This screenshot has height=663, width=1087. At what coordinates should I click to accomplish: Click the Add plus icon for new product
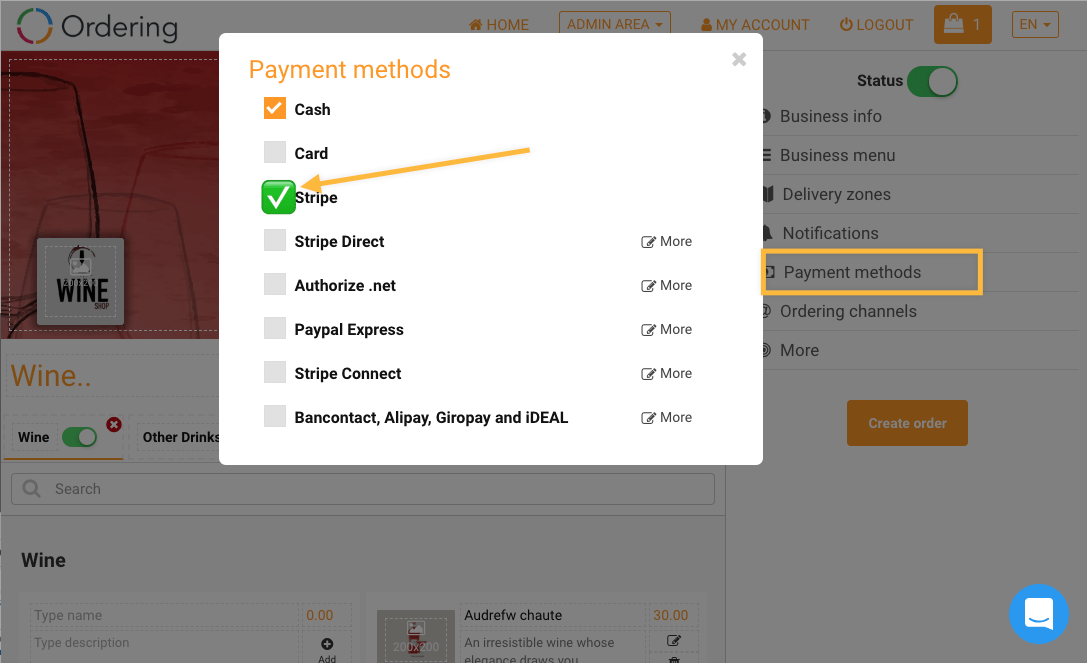tap(327, 644)
